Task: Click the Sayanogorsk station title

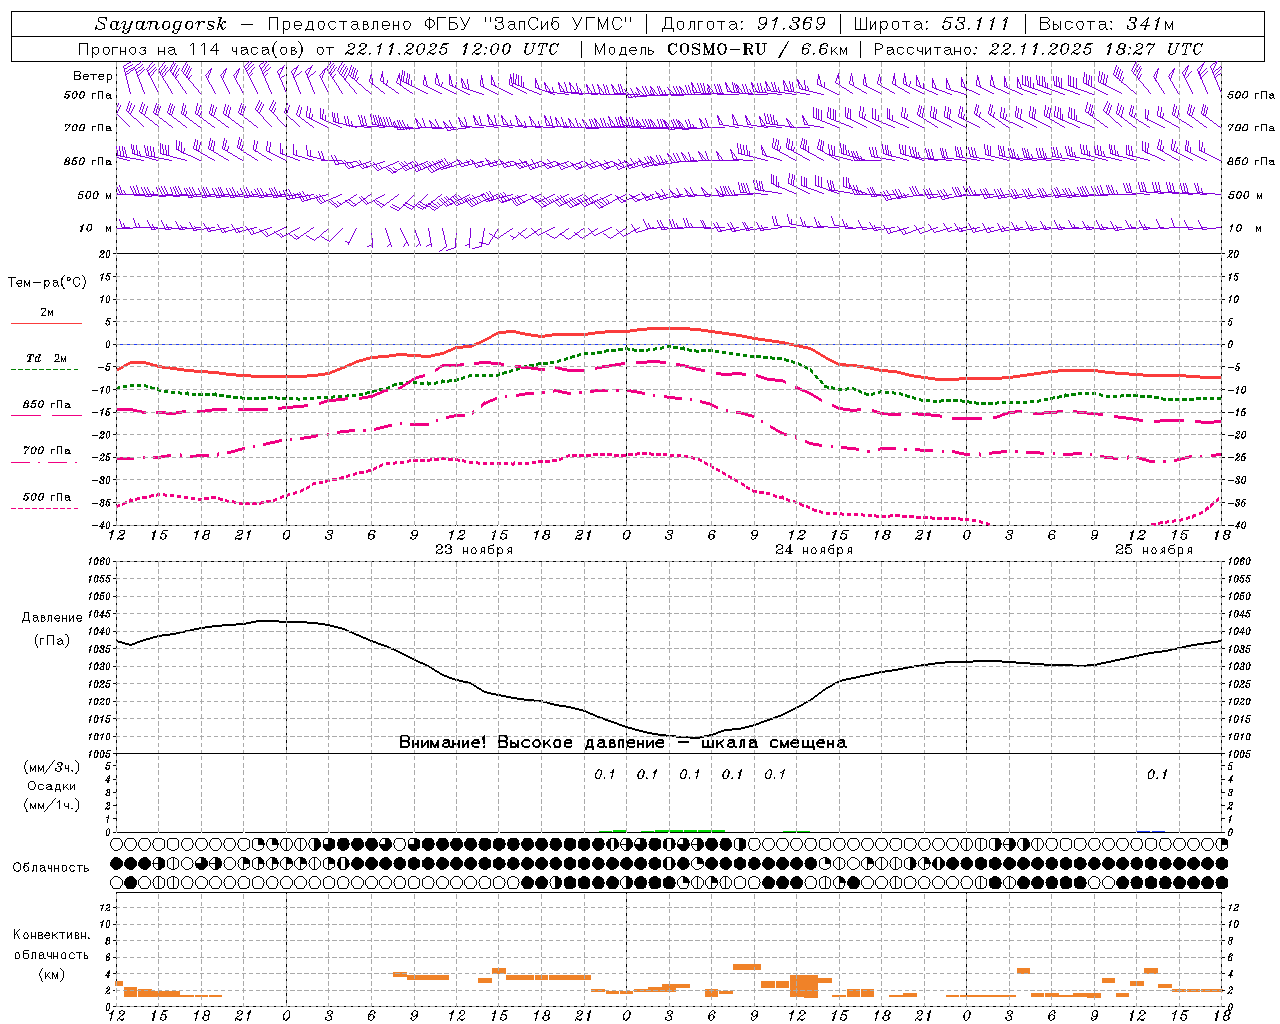Action: [161, 25]
